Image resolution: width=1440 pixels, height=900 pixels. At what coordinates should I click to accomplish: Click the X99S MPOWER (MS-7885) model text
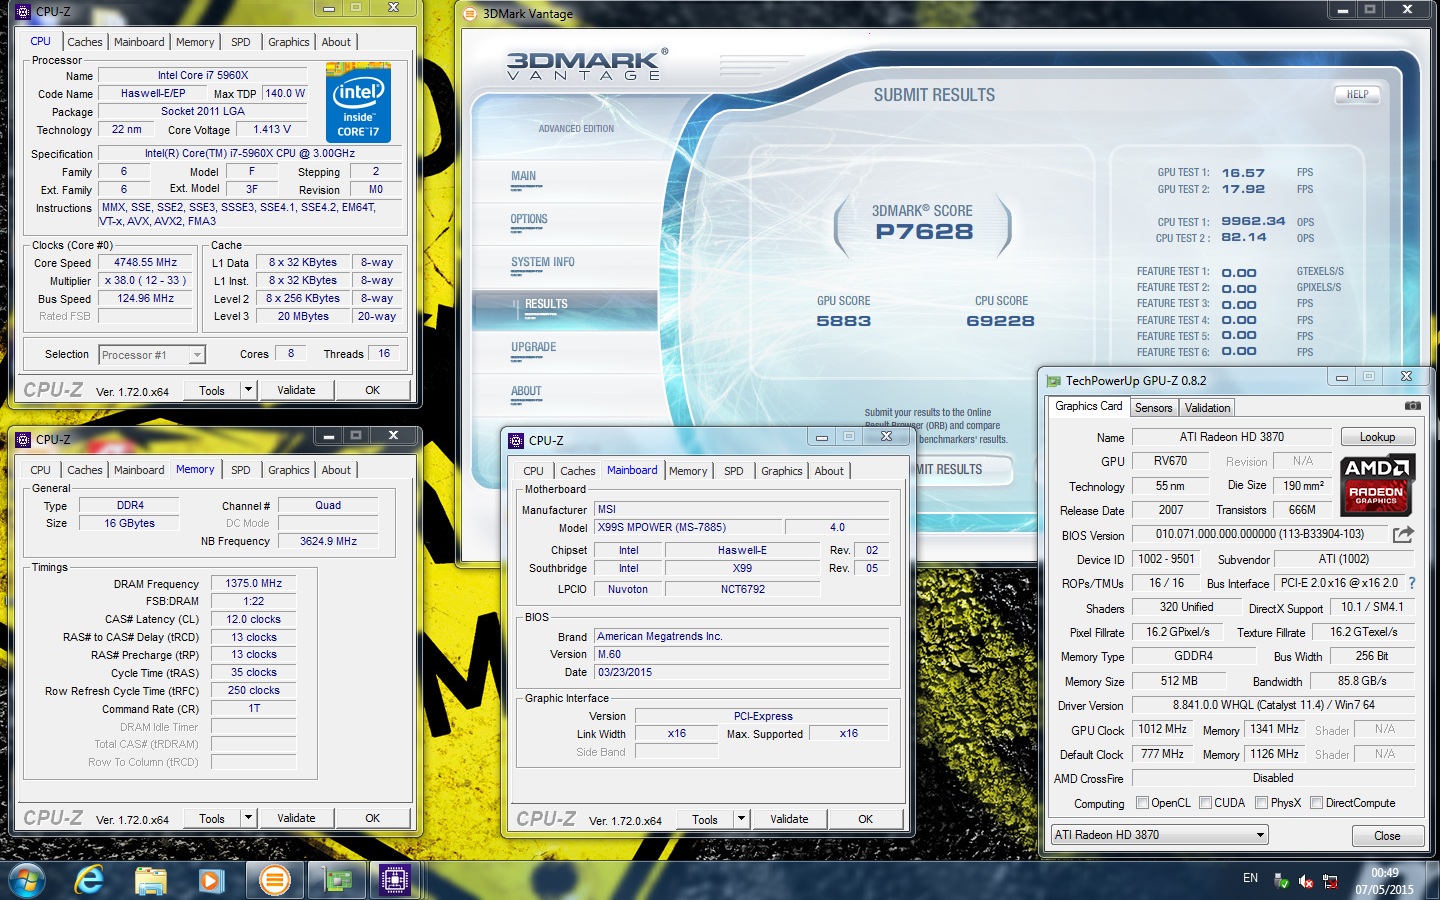click(x=662, y=527)
